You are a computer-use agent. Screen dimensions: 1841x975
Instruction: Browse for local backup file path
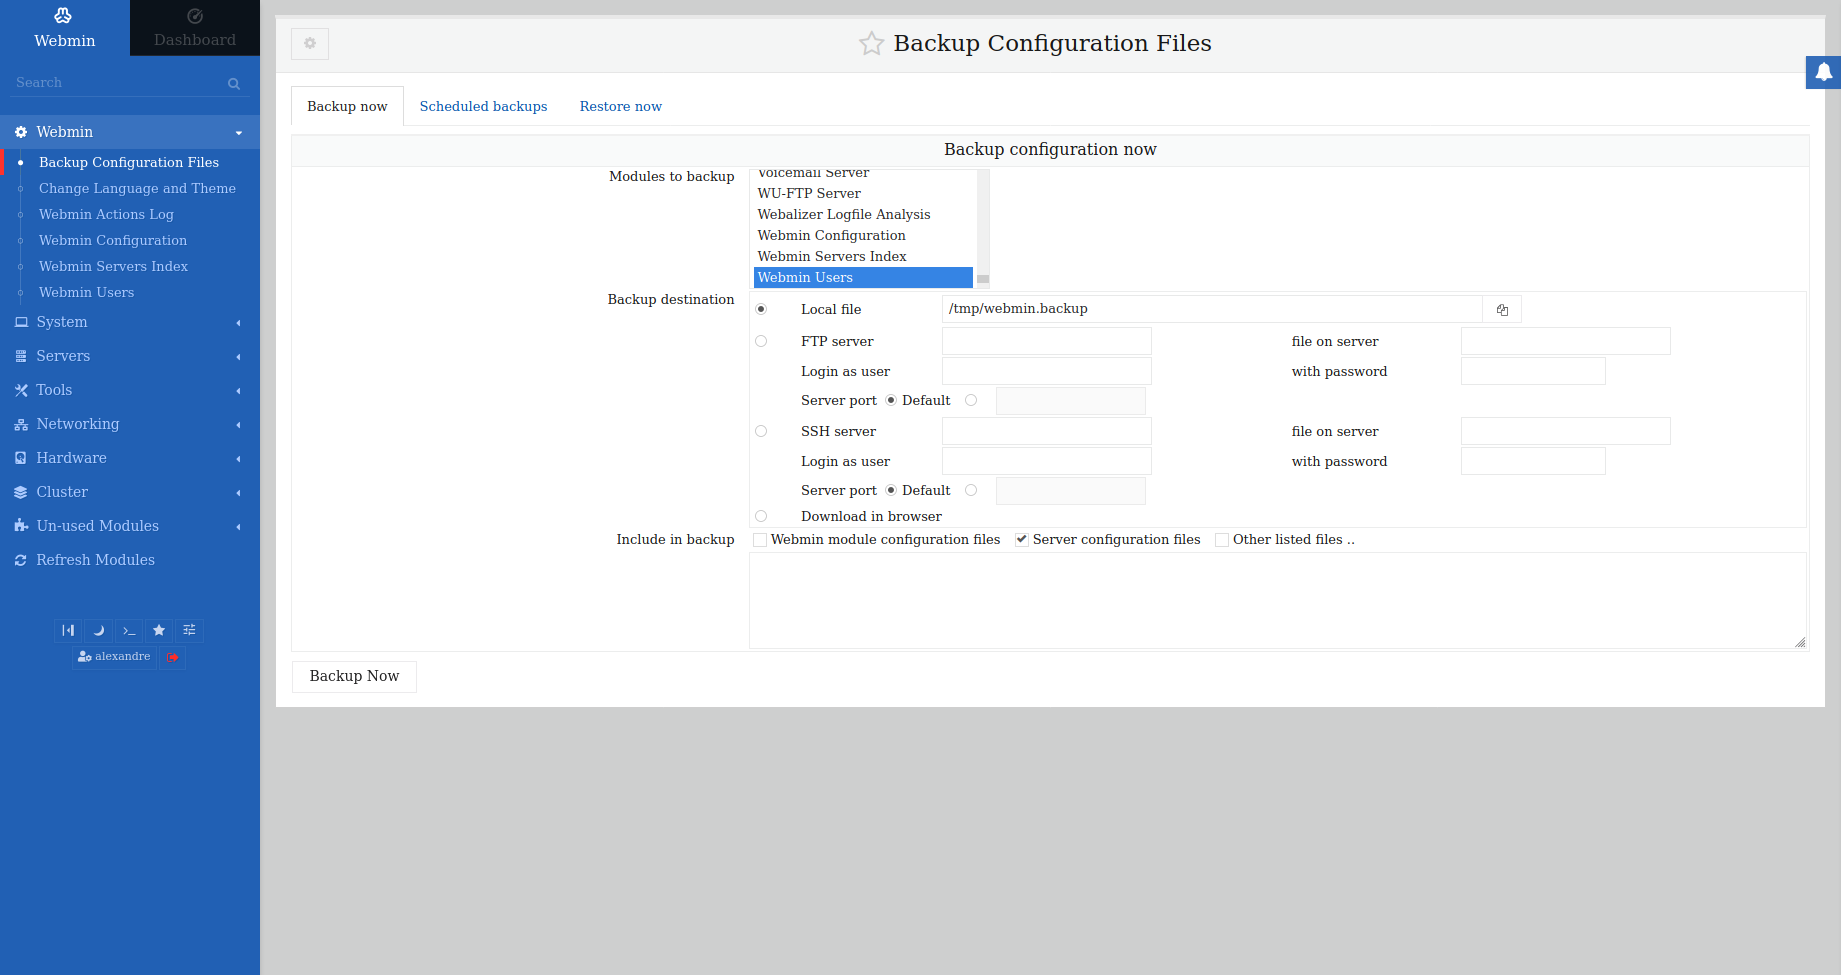(x=1502, y=310)
